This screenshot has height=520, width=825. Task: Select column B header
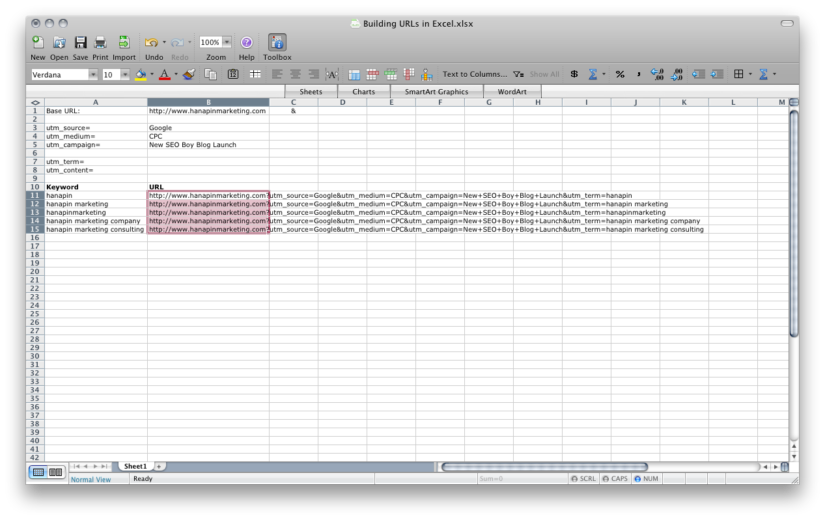[x=208, y=102]
